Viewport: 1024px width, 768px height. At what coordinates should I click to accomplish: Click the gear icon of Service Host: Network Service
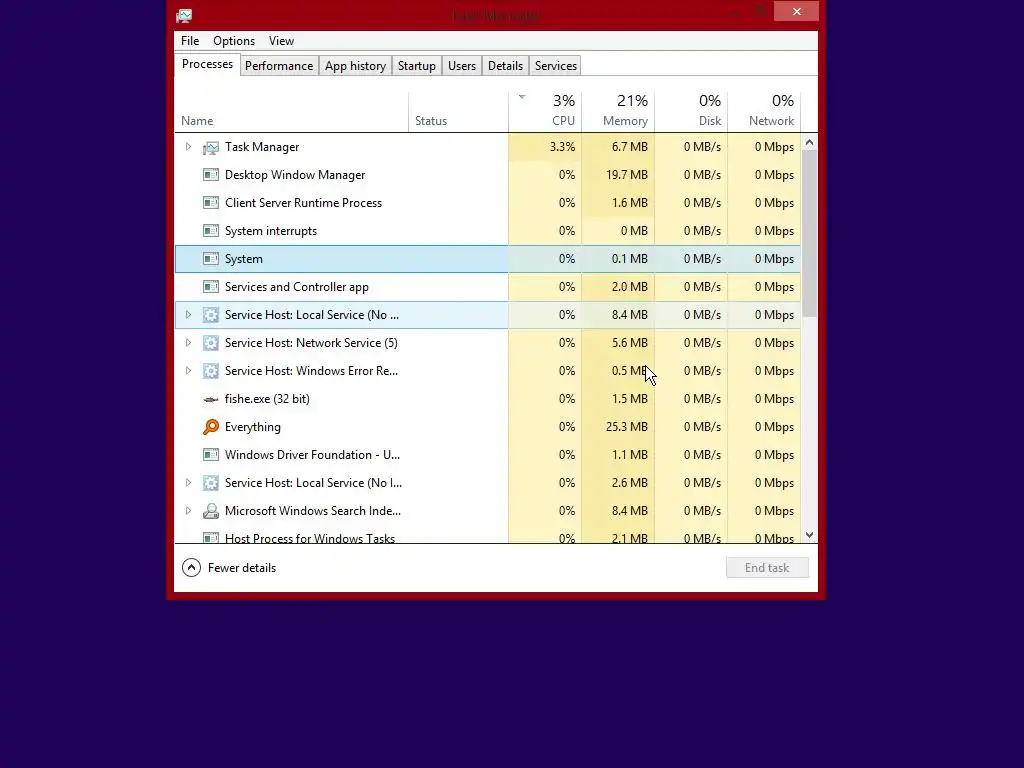[210, 343]
